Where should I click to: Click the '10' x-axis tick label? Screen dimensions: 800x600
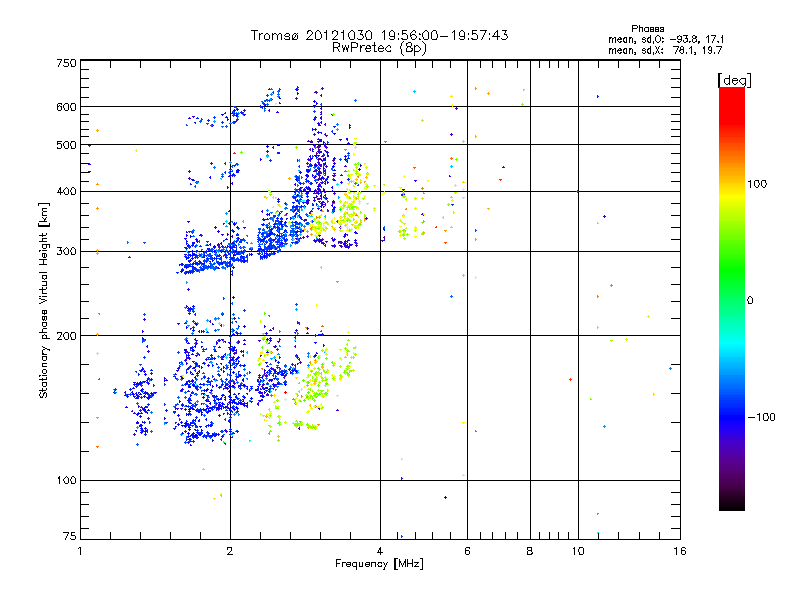pyautogui.click(x=578, y=551)
